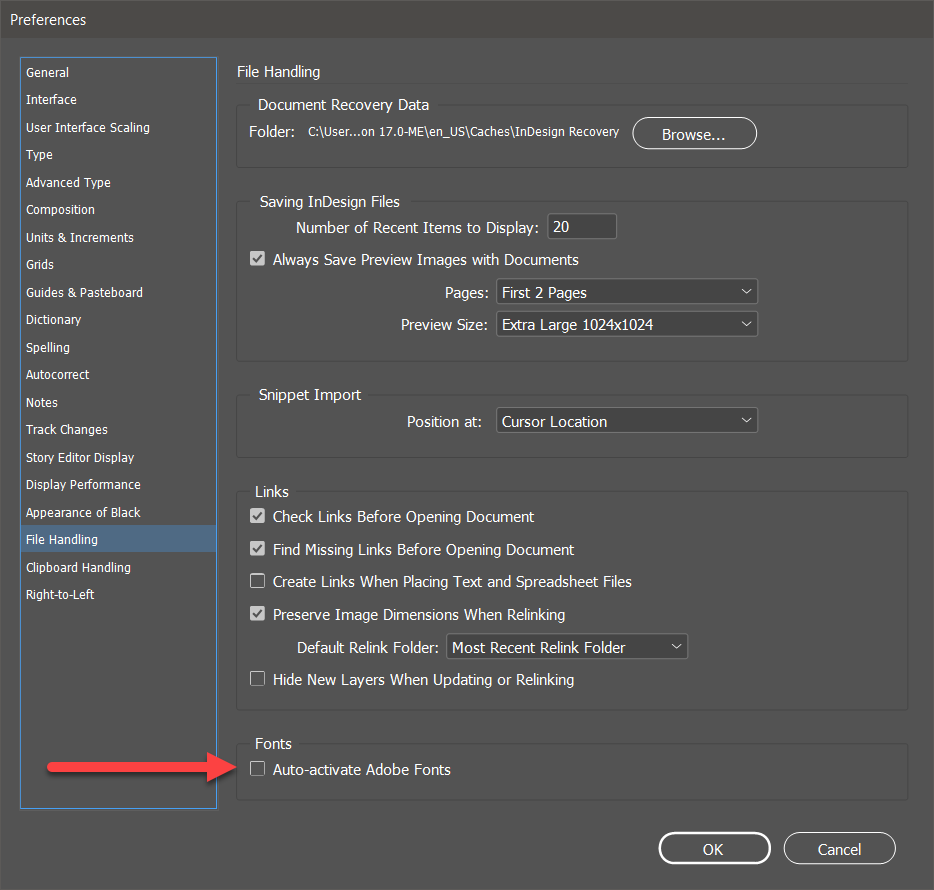This screenshot has height=890, width=934.
Task: Select Appearance of Black
Action: pyautogui.click(x=118, y=512)
